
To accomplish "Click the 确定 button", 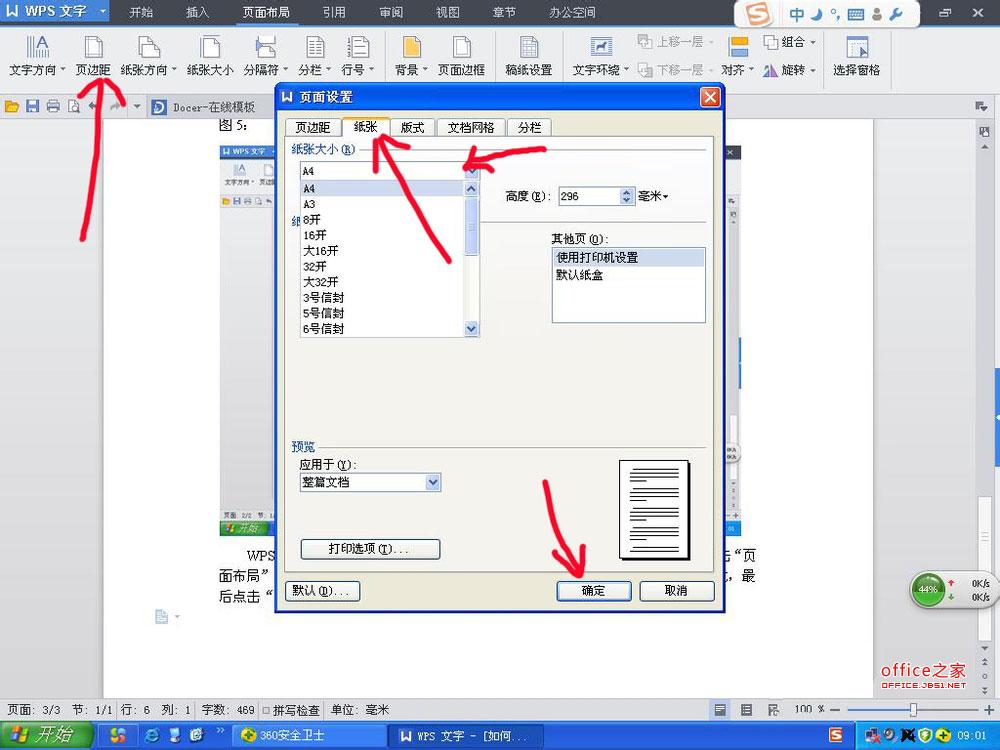I will pos(594,591).
